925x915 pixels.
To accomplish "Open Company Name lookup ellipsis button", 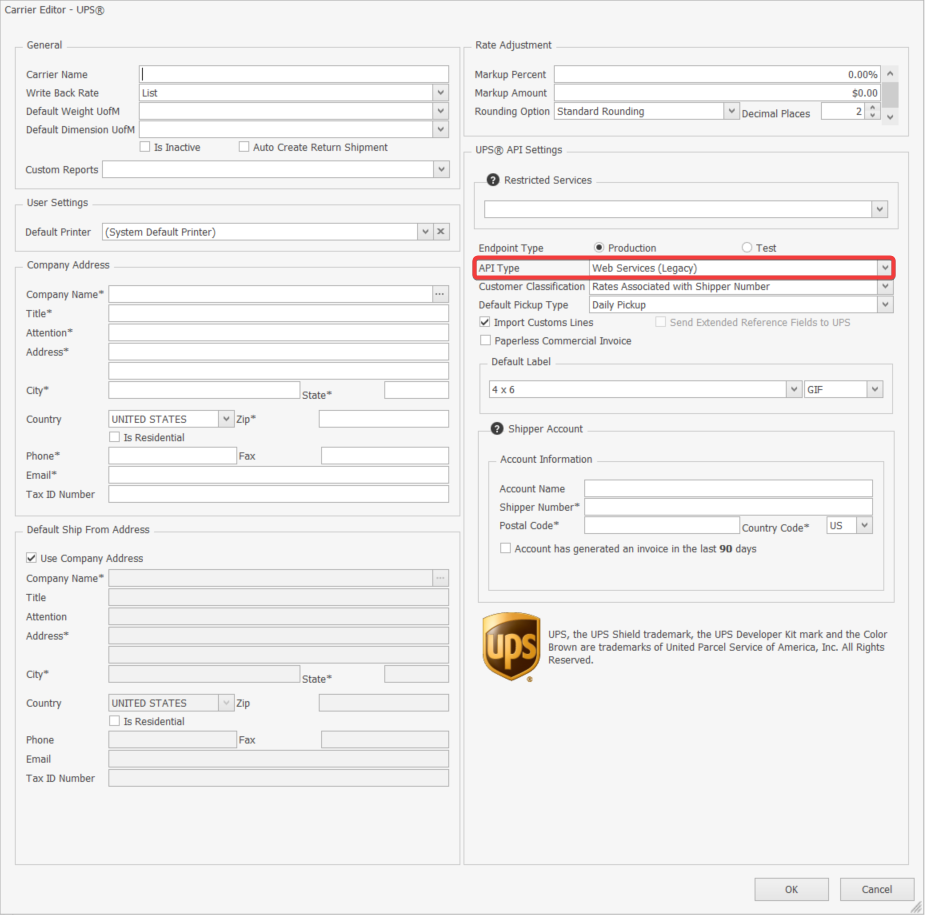I will pos(440,294).
